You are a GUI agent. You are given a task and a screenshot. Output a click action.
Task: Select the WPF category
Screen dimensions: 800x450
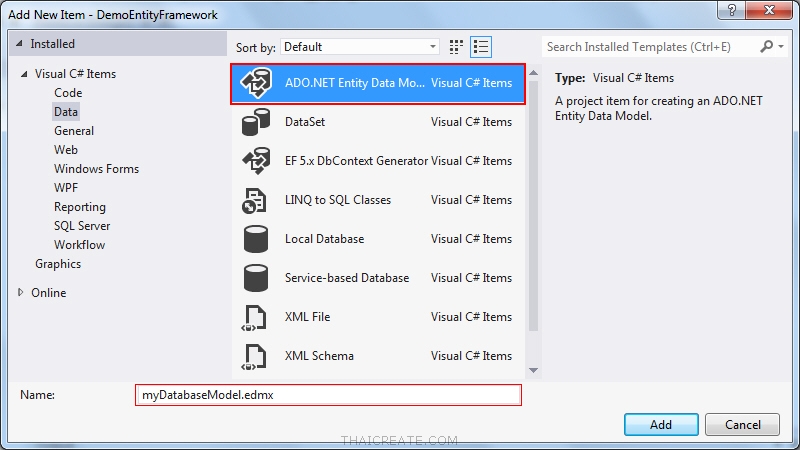(x=66, y=188)
